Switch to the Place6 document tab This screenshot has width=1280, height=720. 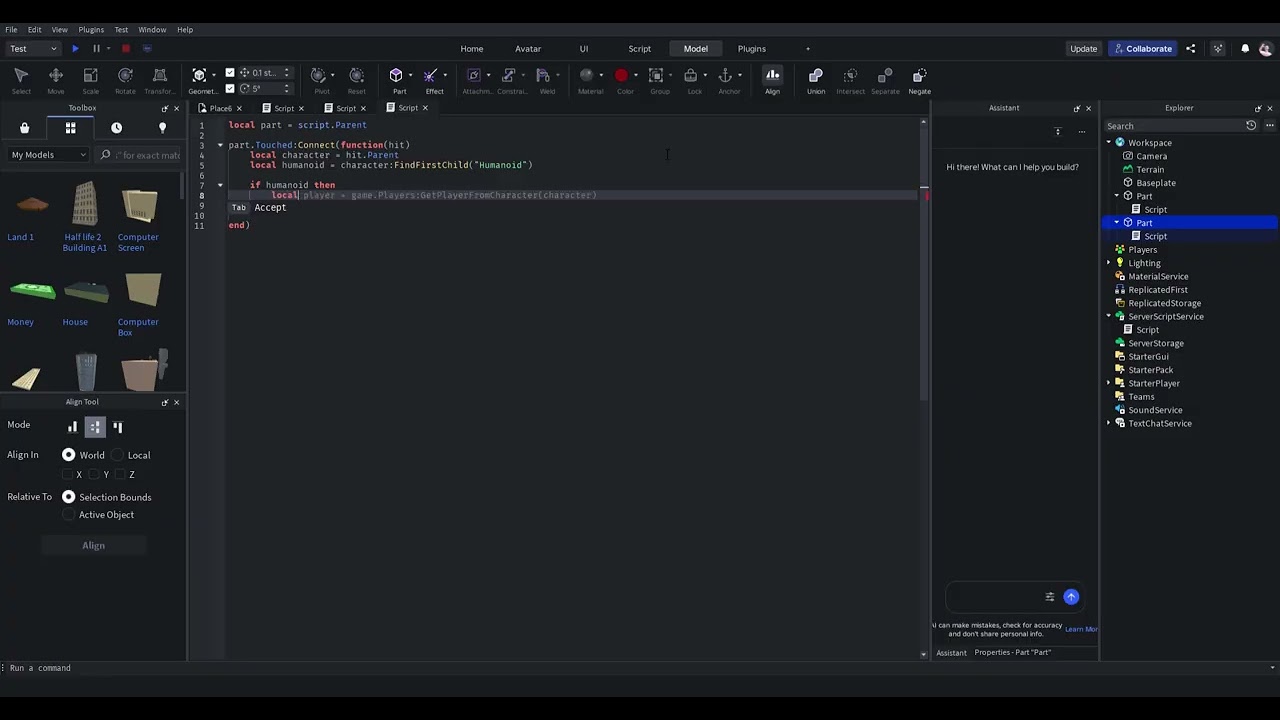pyautogui.click(x=220, y=108)
